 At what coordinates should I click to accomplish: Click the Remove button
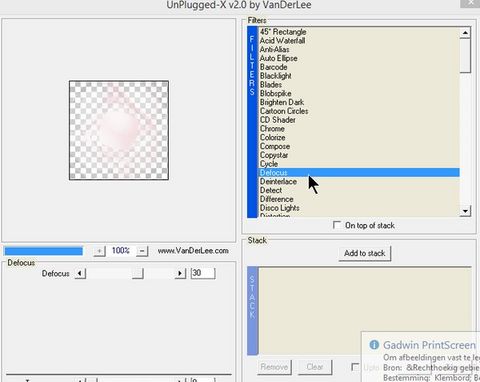274,367
